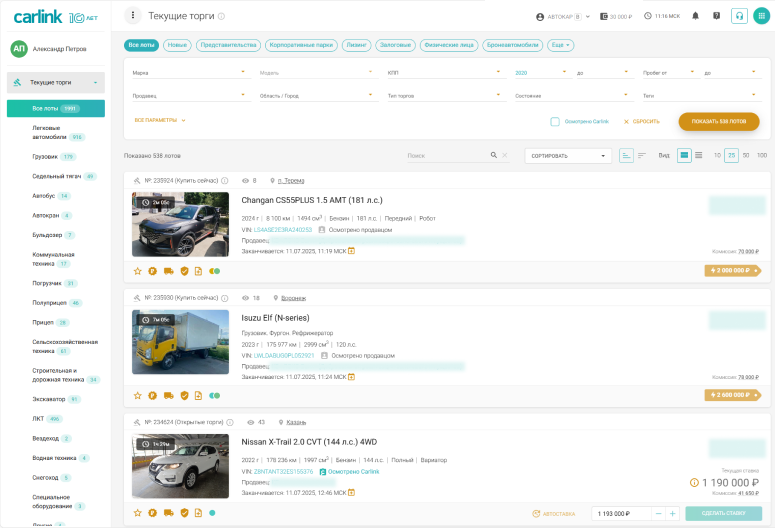Toggle Автоставка for Nissan X-Trail
The height and width of the screenshot is (528, 775).
tap(554, 514)
